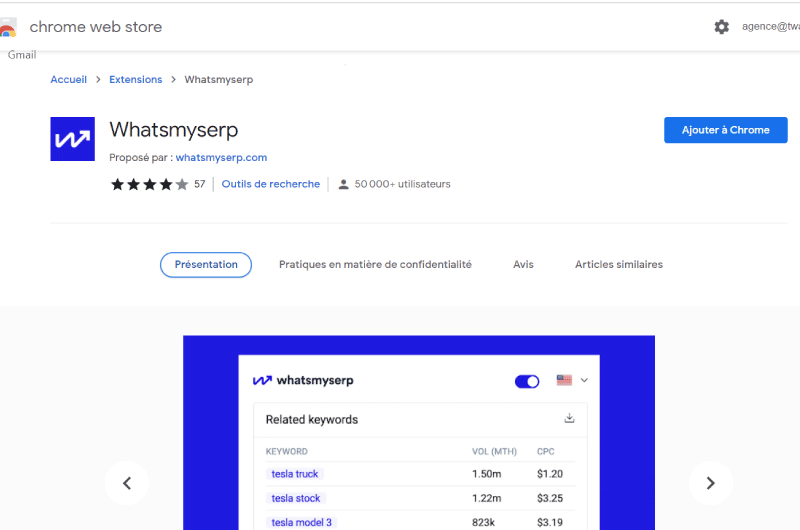Open the Articles similaires tab
The image size is (800, 530).
[x=619, y=265]
